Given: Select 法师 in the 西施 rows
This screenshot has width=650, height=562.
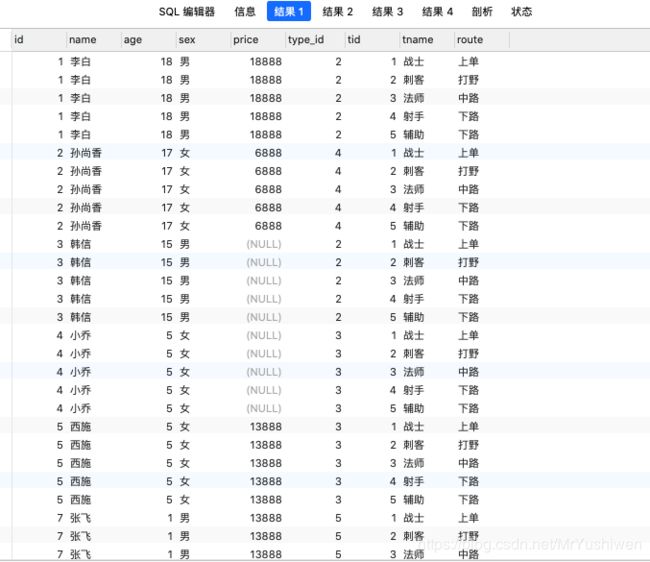Looking at the screenshot, I should click(414, 463).
